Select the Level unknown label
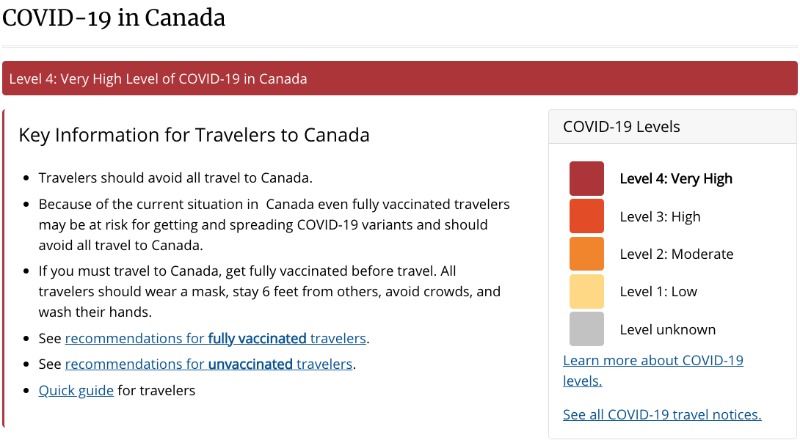800x440 pixels. (667, 329)
